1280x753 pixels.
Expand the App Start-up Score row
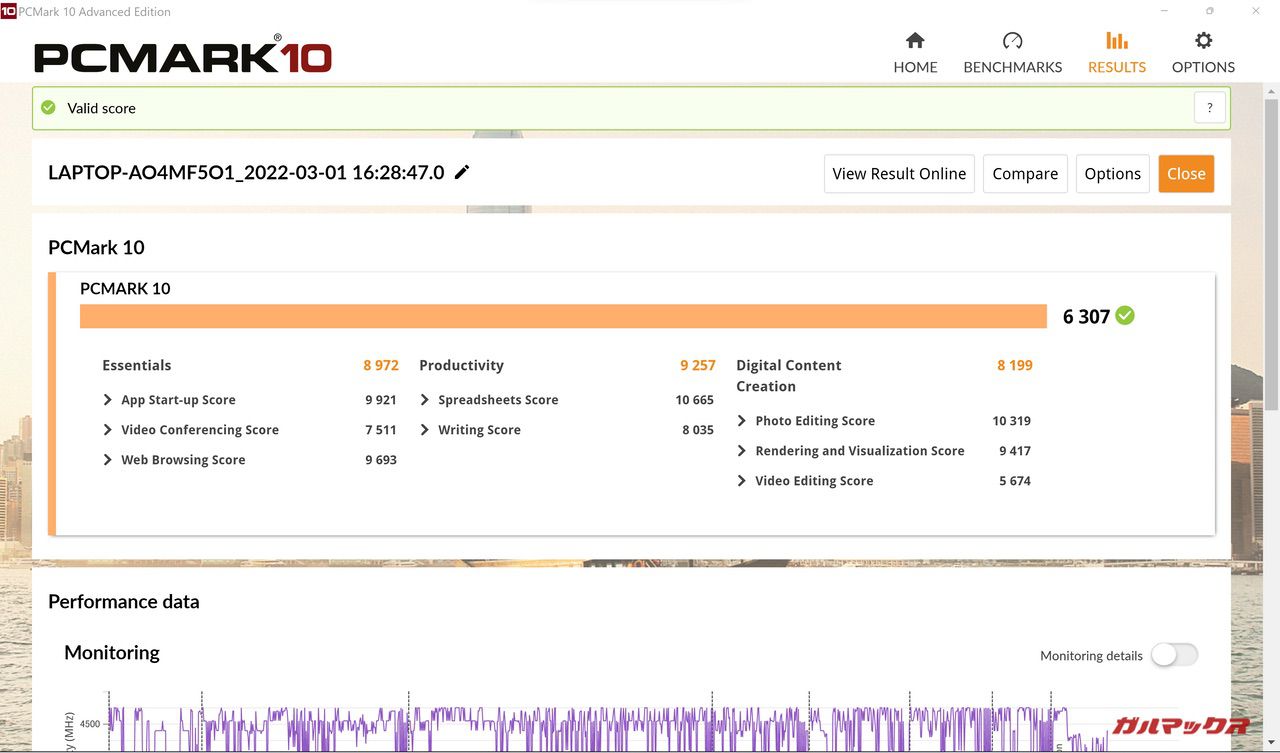[108, 400]
